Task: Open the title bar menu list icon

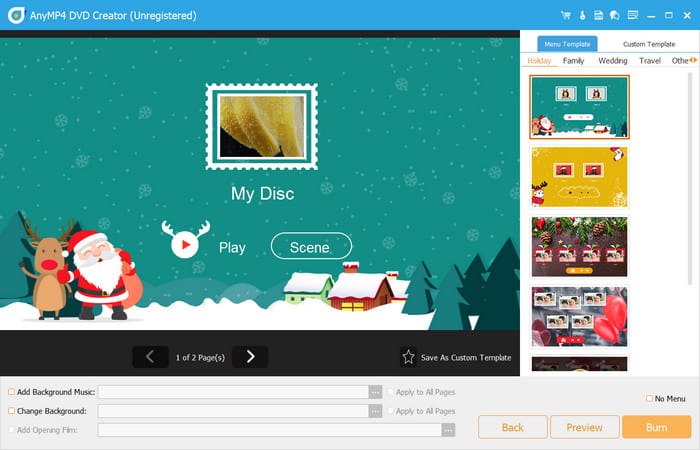Action: pos(633,16)
